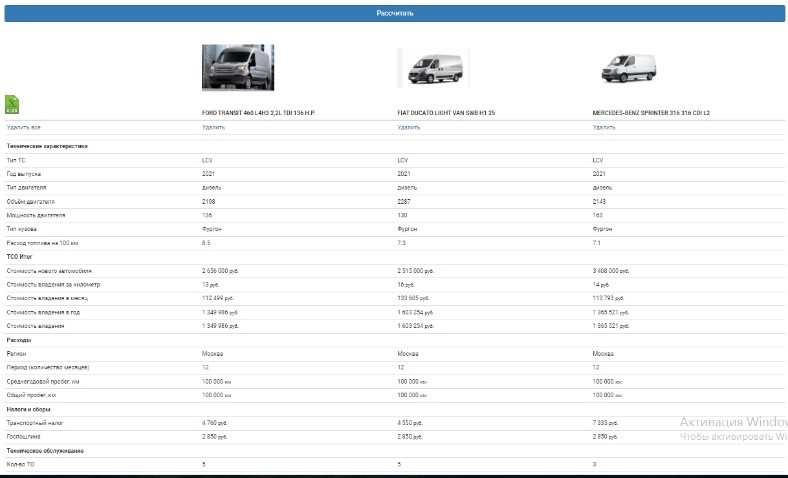Delete the Ford Transit column via Удалить

tap(213, 128)
